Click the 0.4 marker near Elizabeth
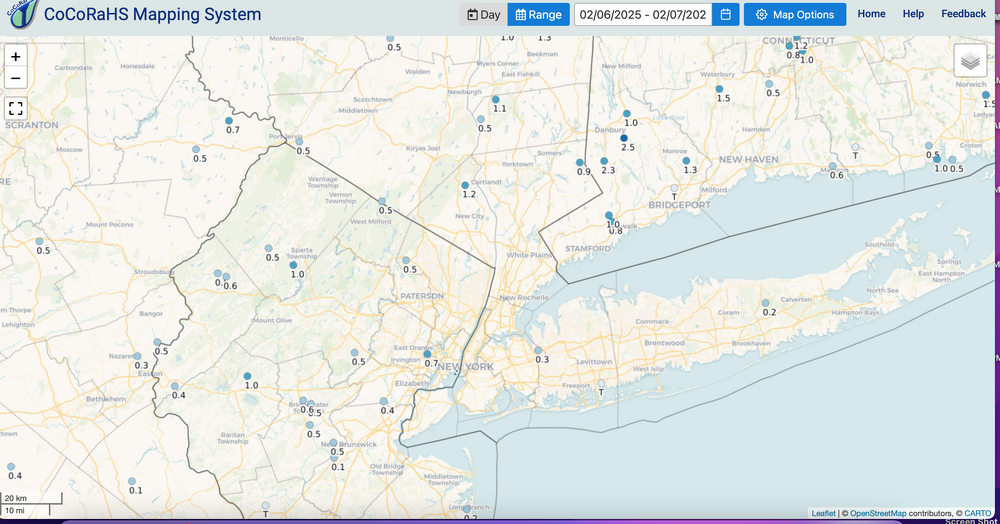This screenshot has width=1000, height=524. click(x=383, y=402)
